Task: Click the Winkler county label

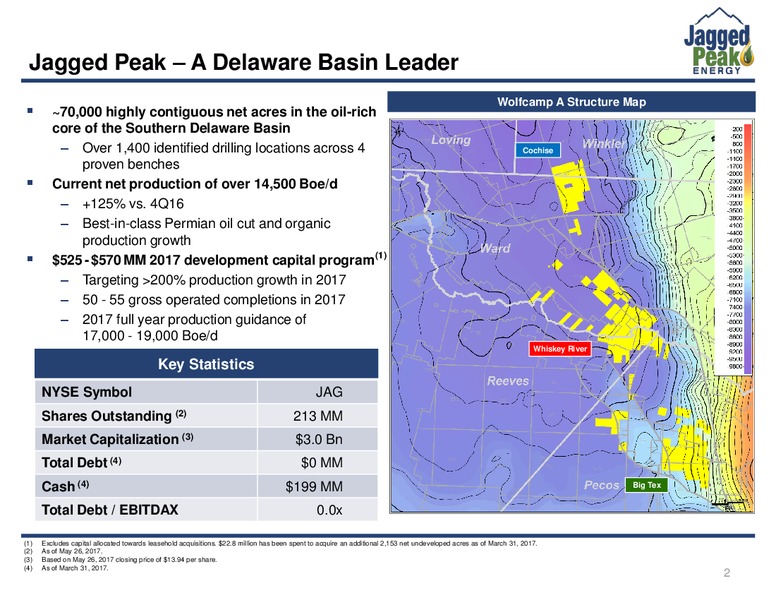Action: pyautogui.click(x=603, y=144)
